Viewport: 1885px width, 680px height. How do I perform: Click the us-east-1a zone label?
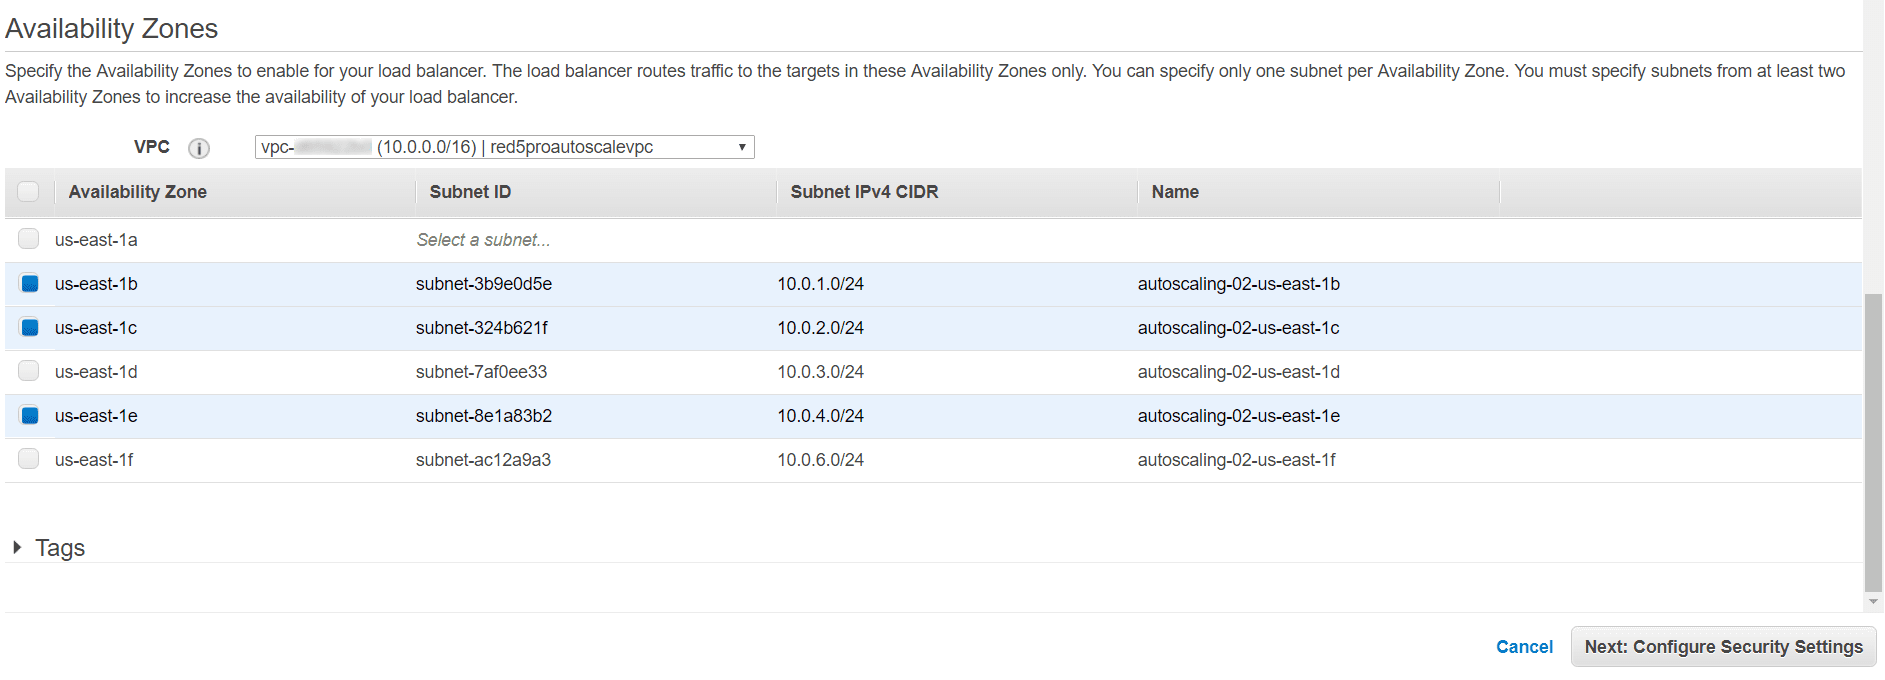click(96, 240)
